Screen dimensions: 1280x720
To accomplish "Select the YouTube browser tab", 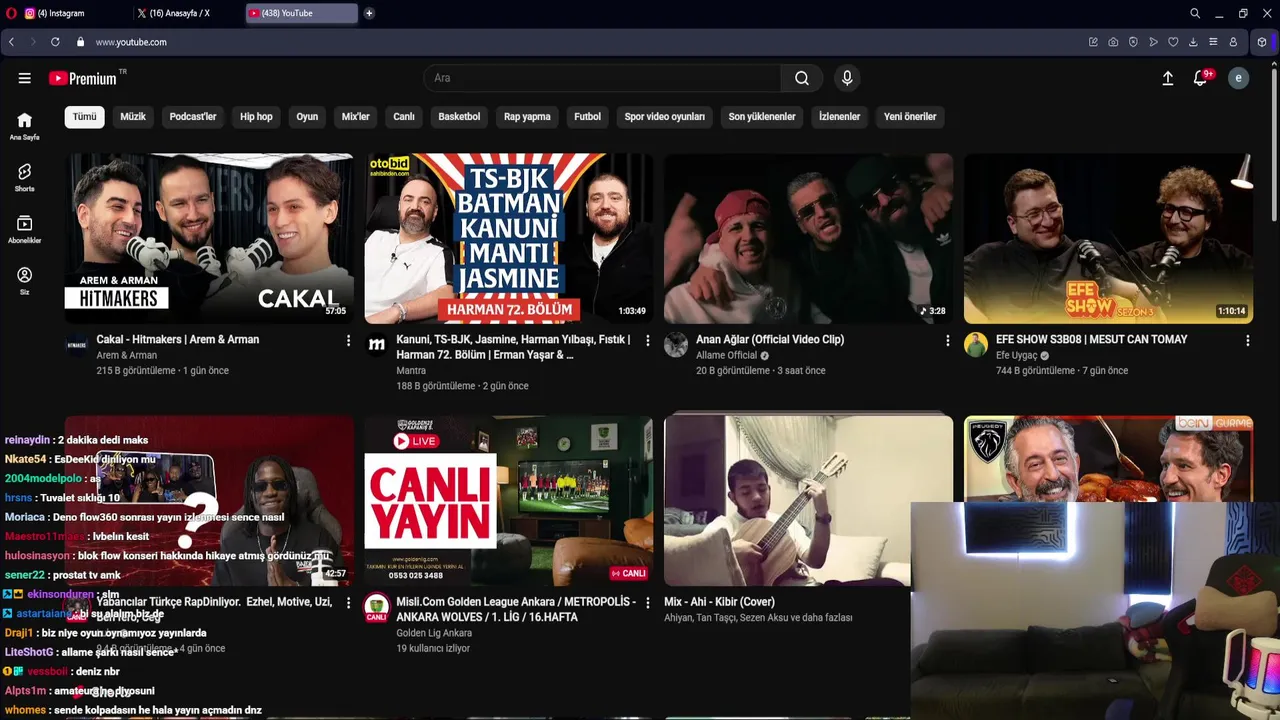I will [302, 13].
